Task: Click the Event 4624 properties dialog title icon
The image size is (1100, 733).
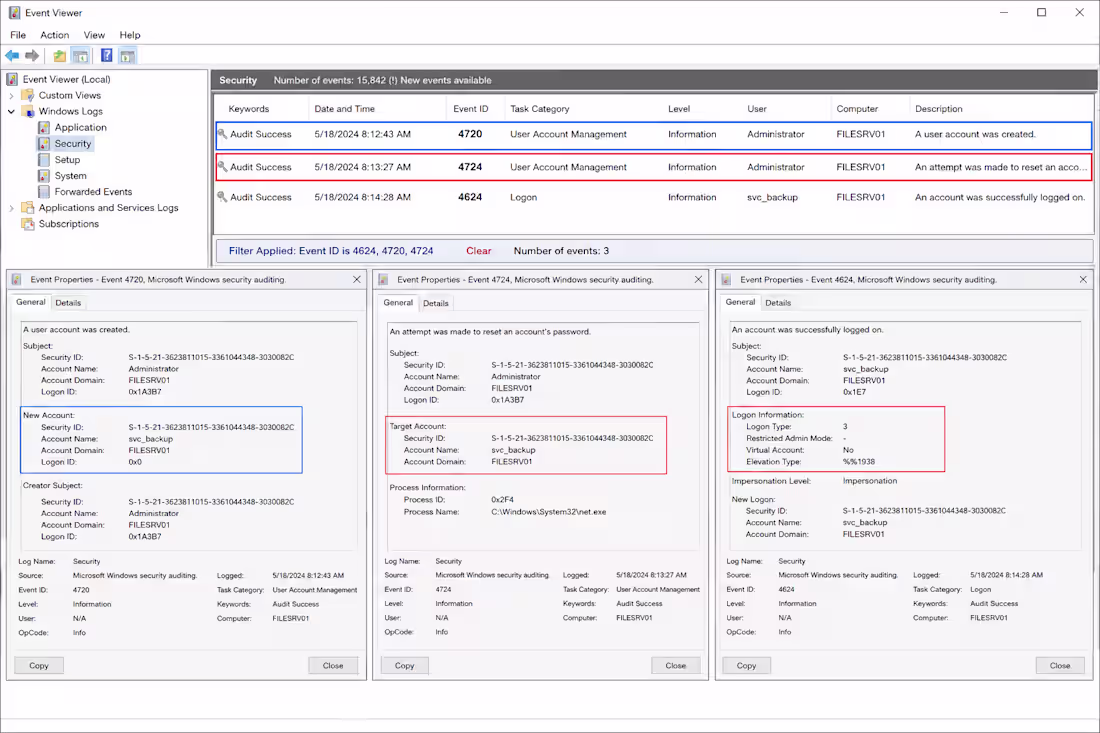Action: (x=727, y=279)
